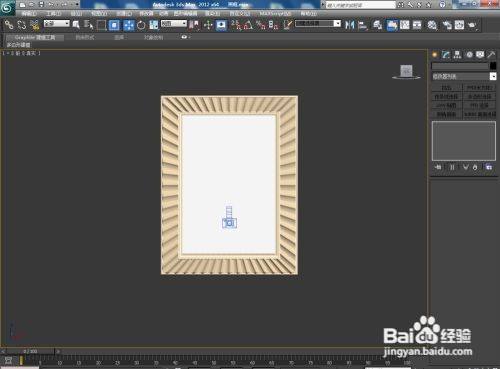
Task: Switch to the Display command panel tab
Action: [x=480, y=55]
